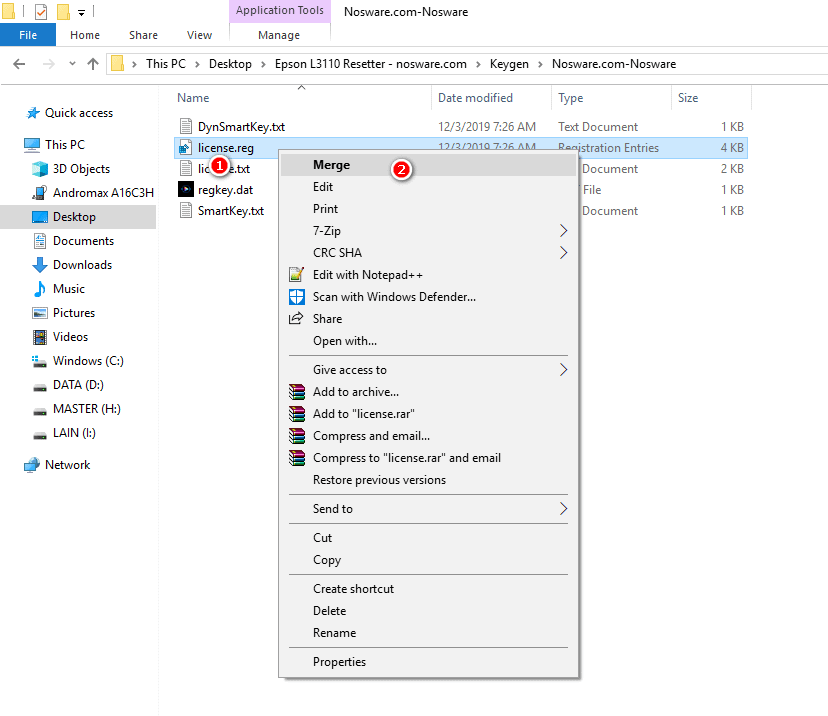
Task: Choose Add to archive...
Action: pyautogui.click(x=428, y=392)
